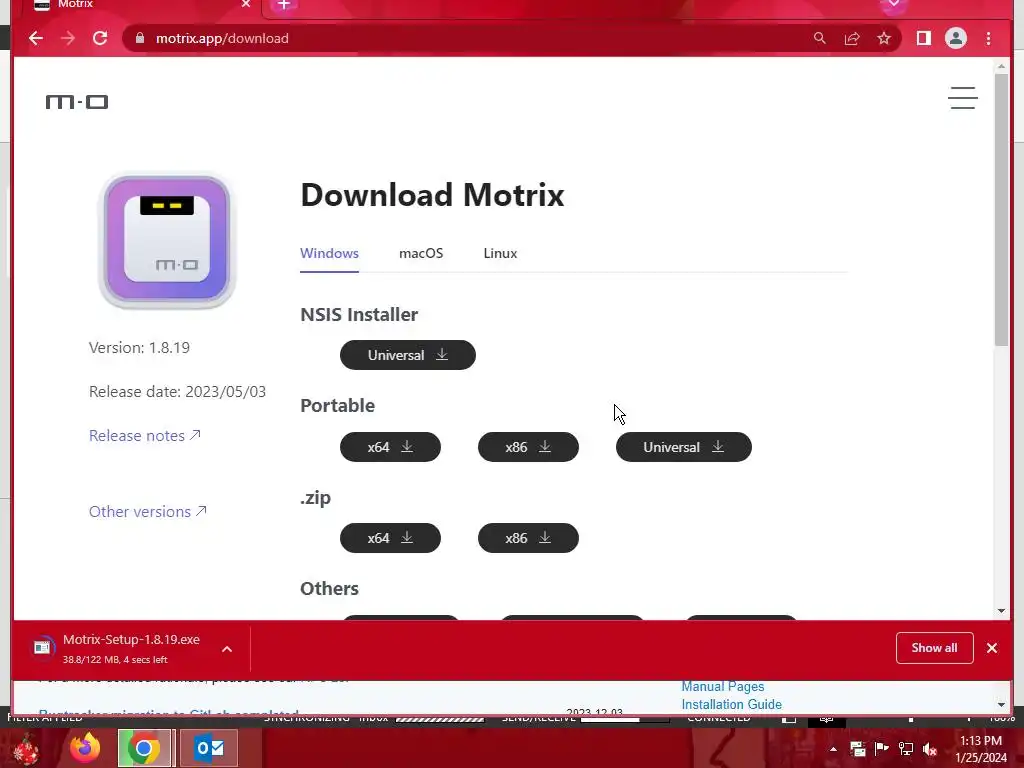Reload the motrix.app page
The width and height of the screenshot is (1024, 768).
tap(100, 39)
